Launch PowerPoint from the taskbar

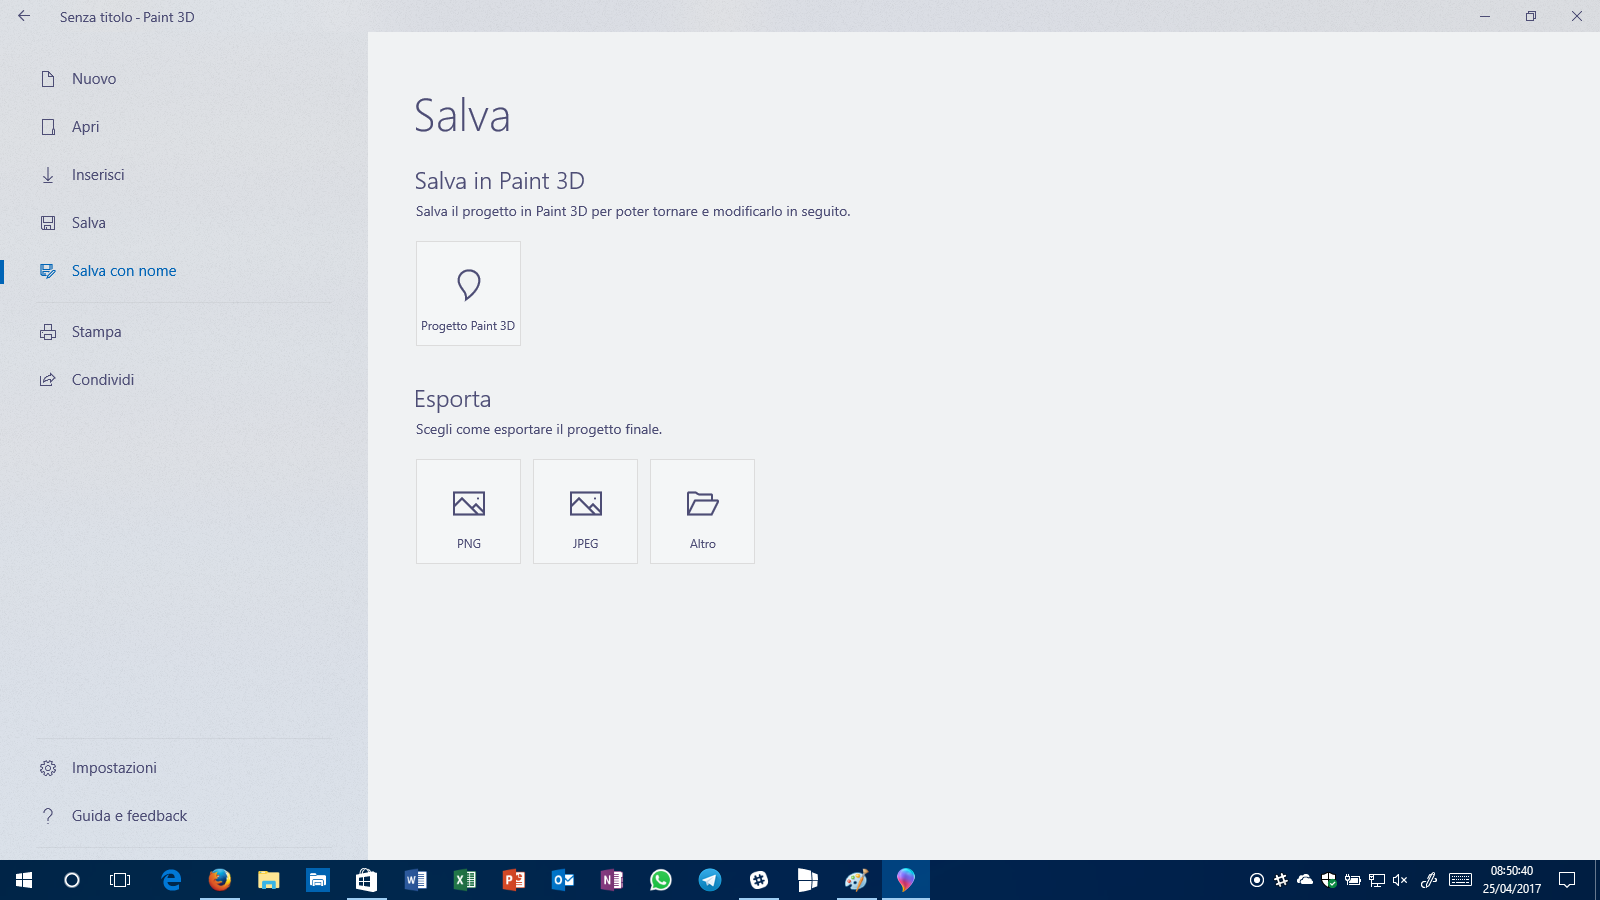[x=514, y=880]
